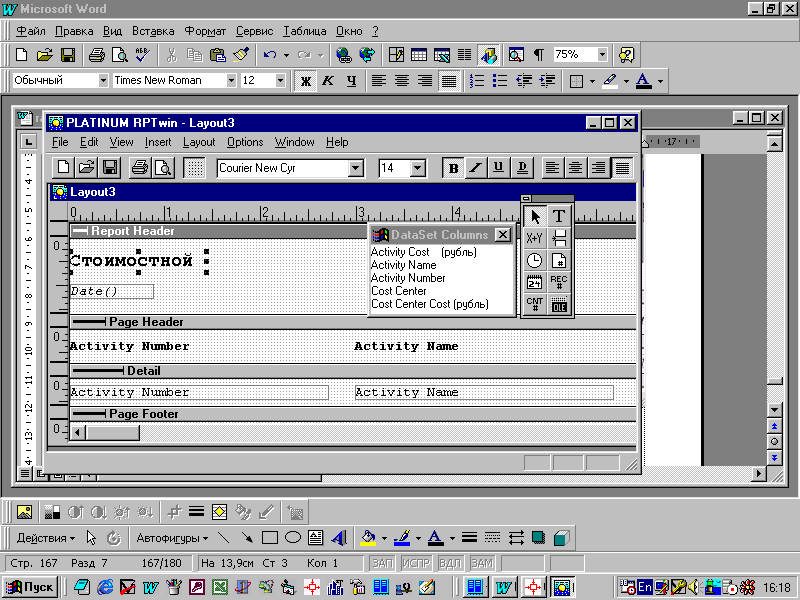The height and width of the screenshot is (600, 800).
Task: Open the Word font size 12 dropdown
Action: pyautogui.click(x=280, y=80)
